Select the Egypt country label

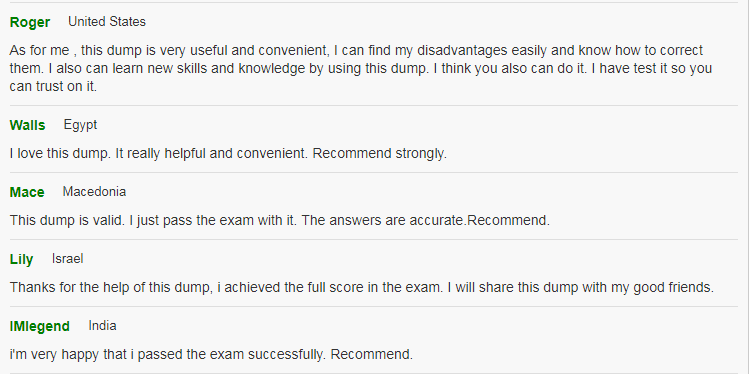click(x=80, y=125)
